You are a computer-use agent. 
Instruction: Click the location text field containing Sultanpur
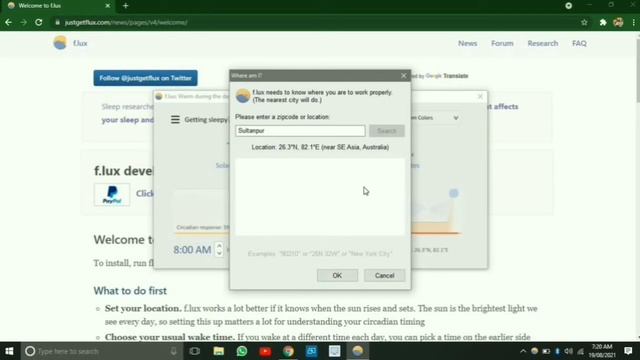click(x=300, y=131)
